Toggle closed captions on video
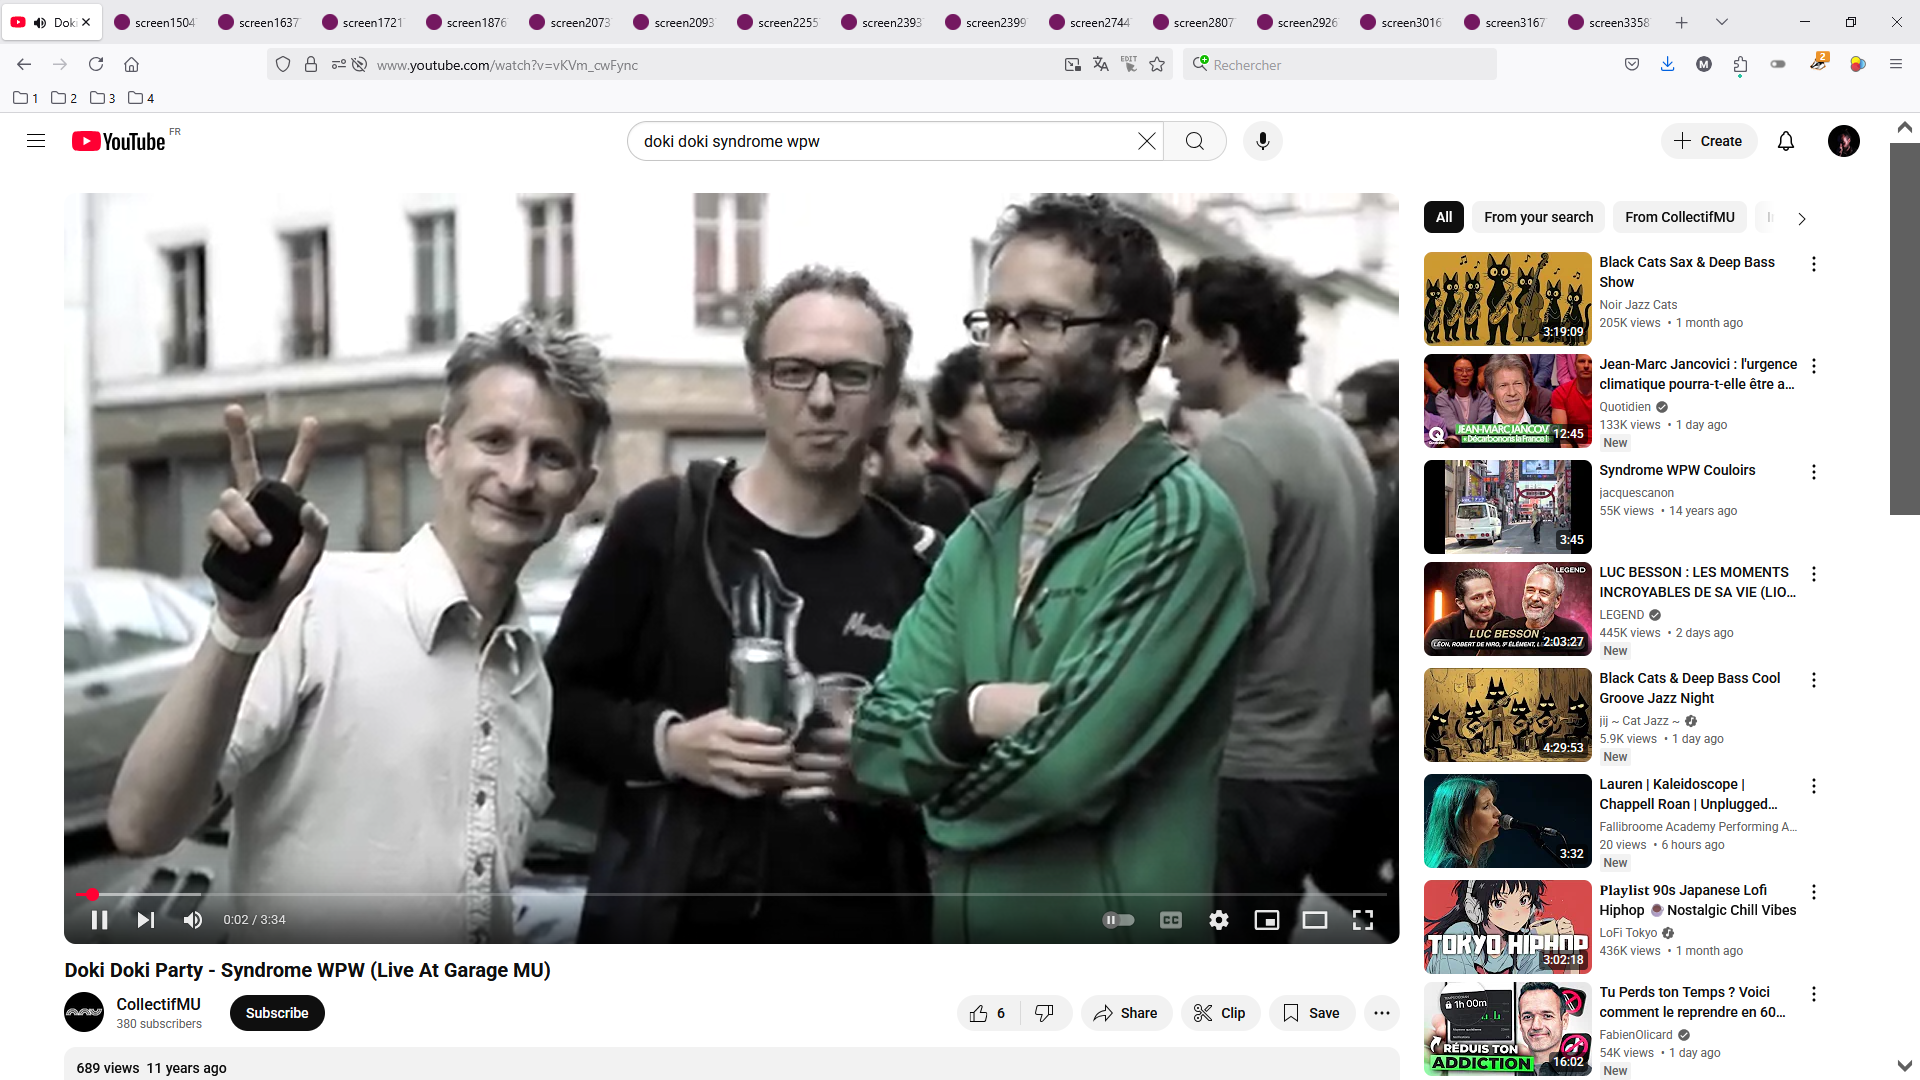The width and height of the screenshot is (1920, 1080). 1170,920
